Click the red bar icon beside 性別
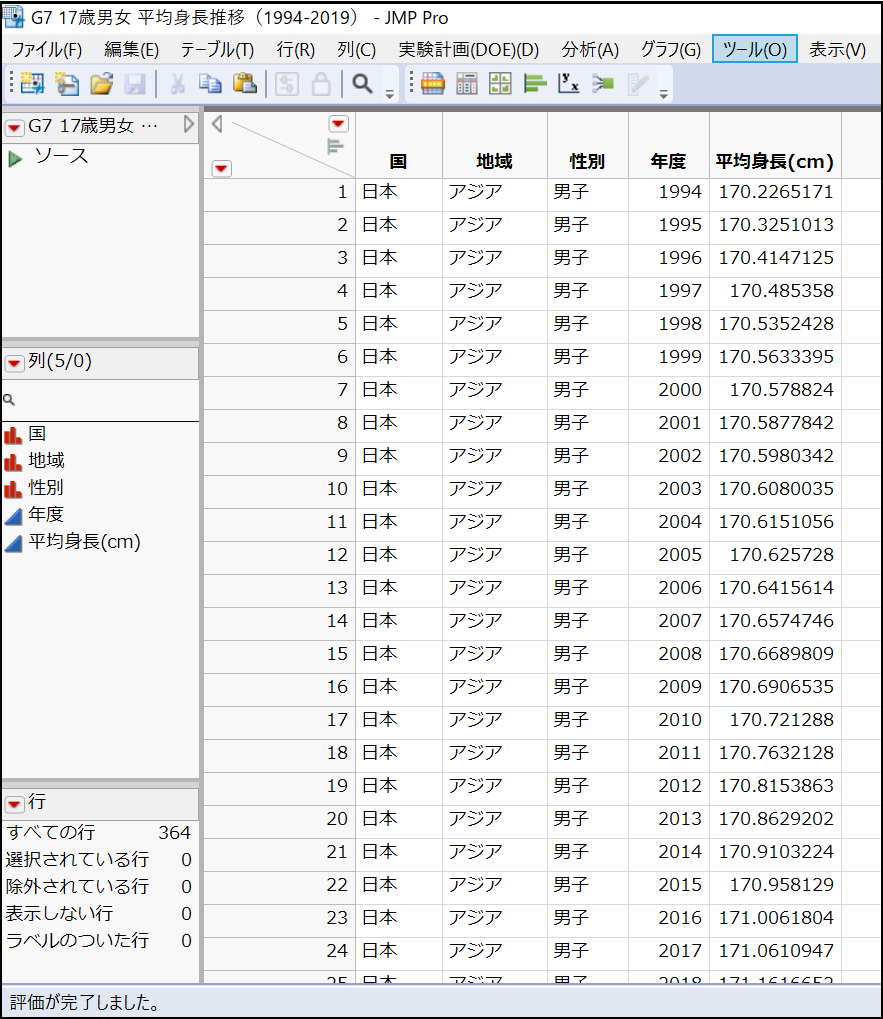The image size is (883, 1019). pyautogui.click(x=13, y=488)
